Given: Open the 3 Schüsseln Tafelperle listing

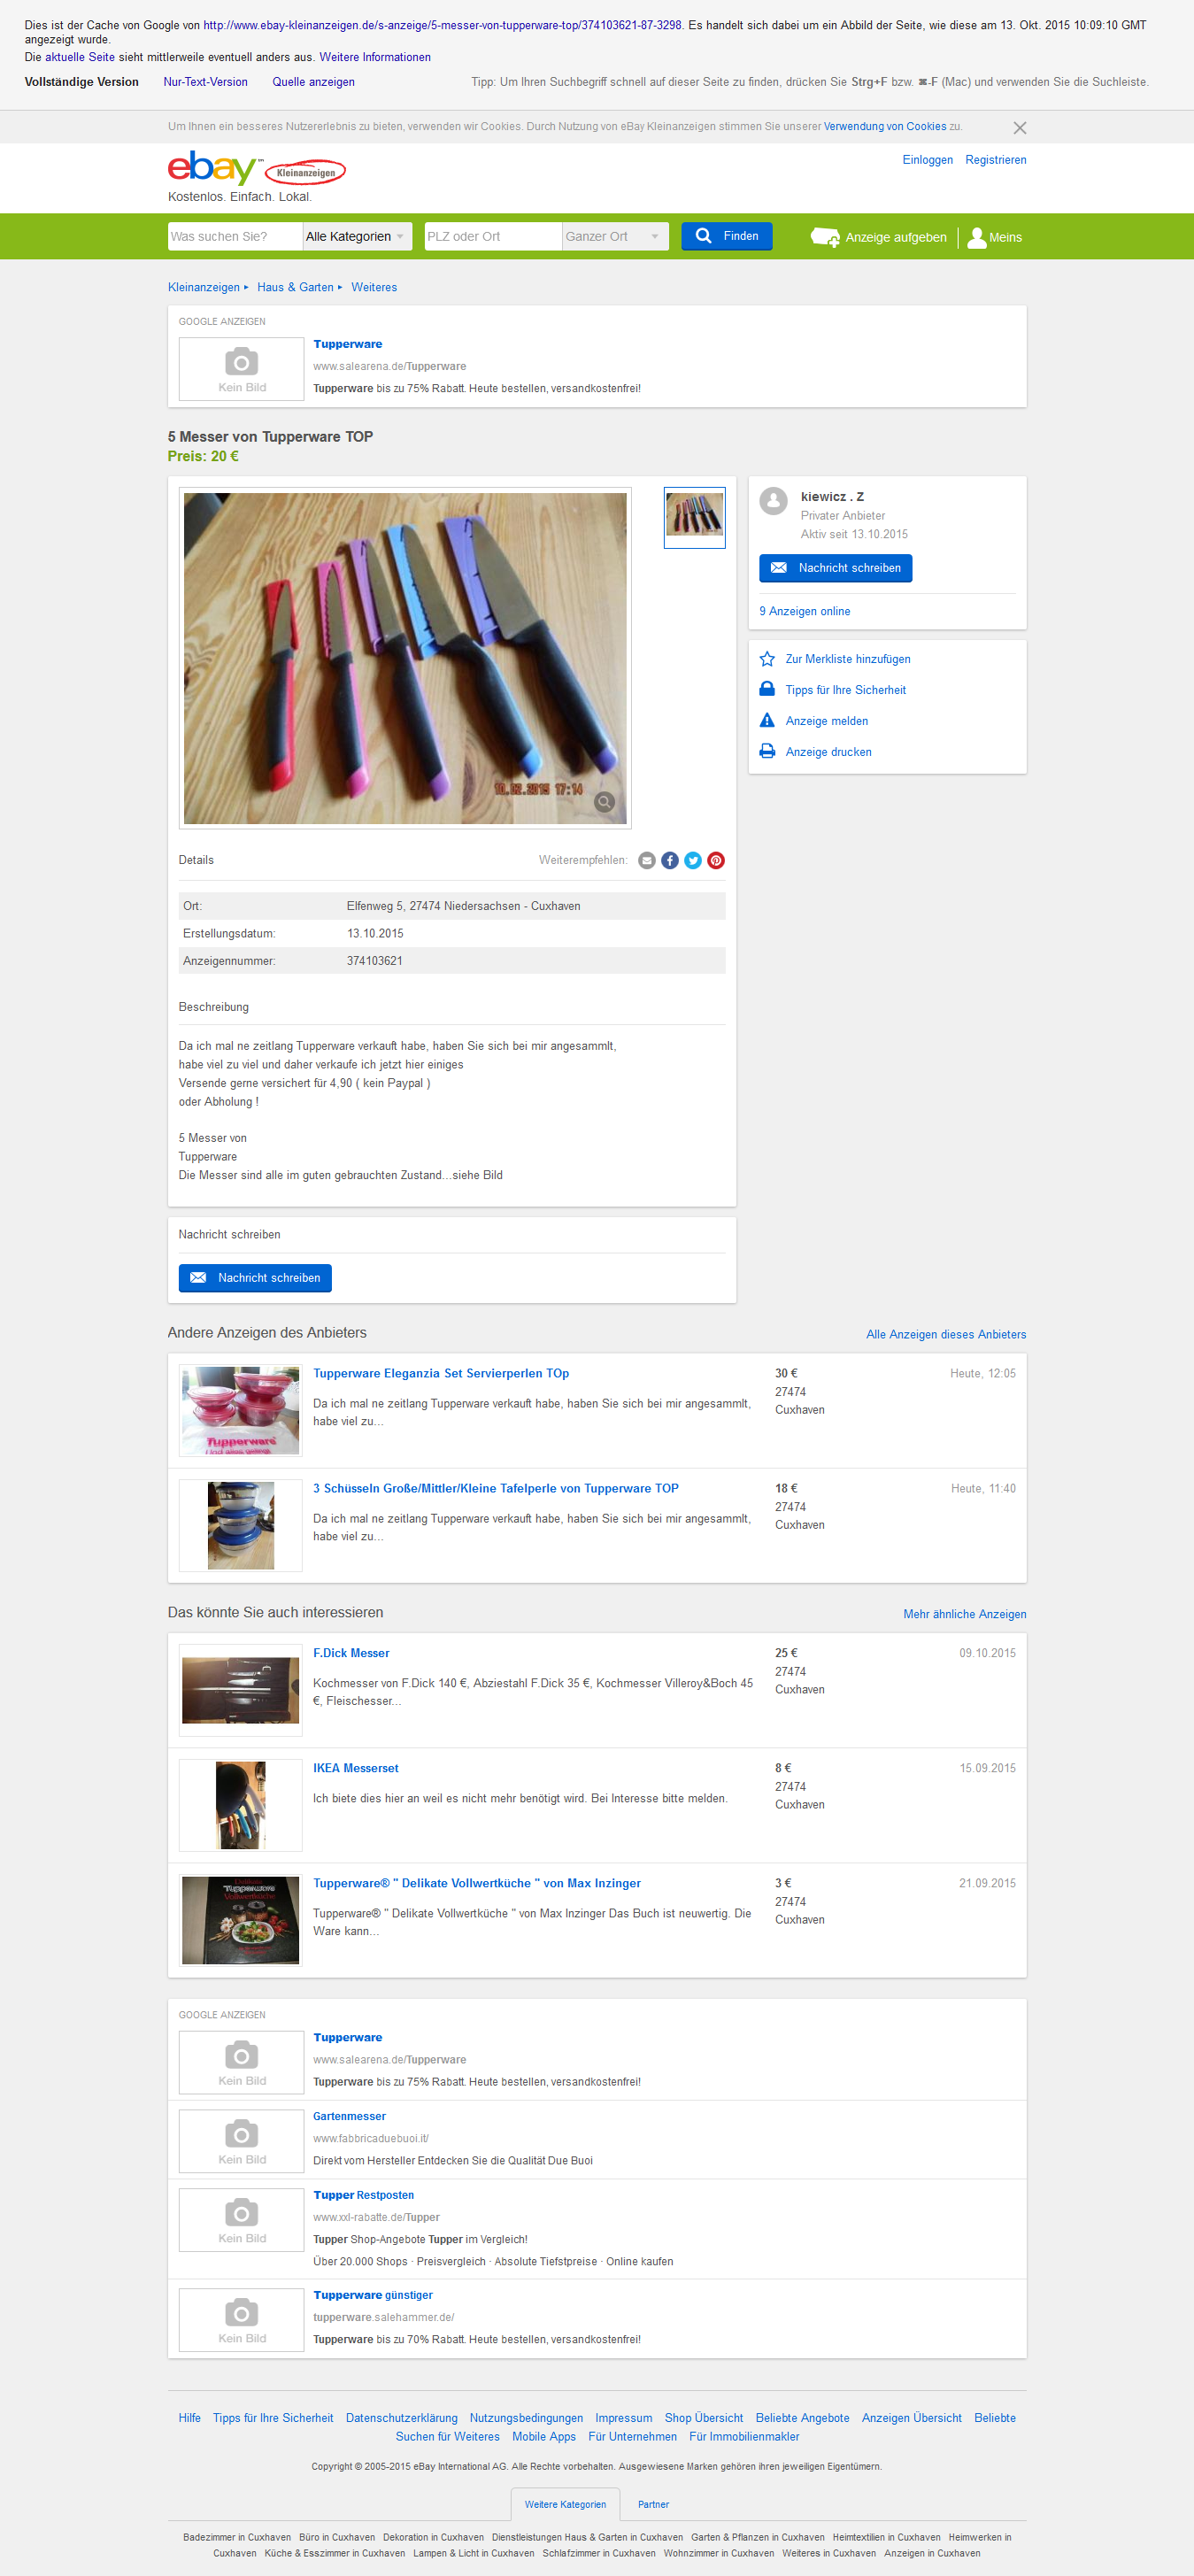Looking at the screenshot, I should click(496, 1488).
